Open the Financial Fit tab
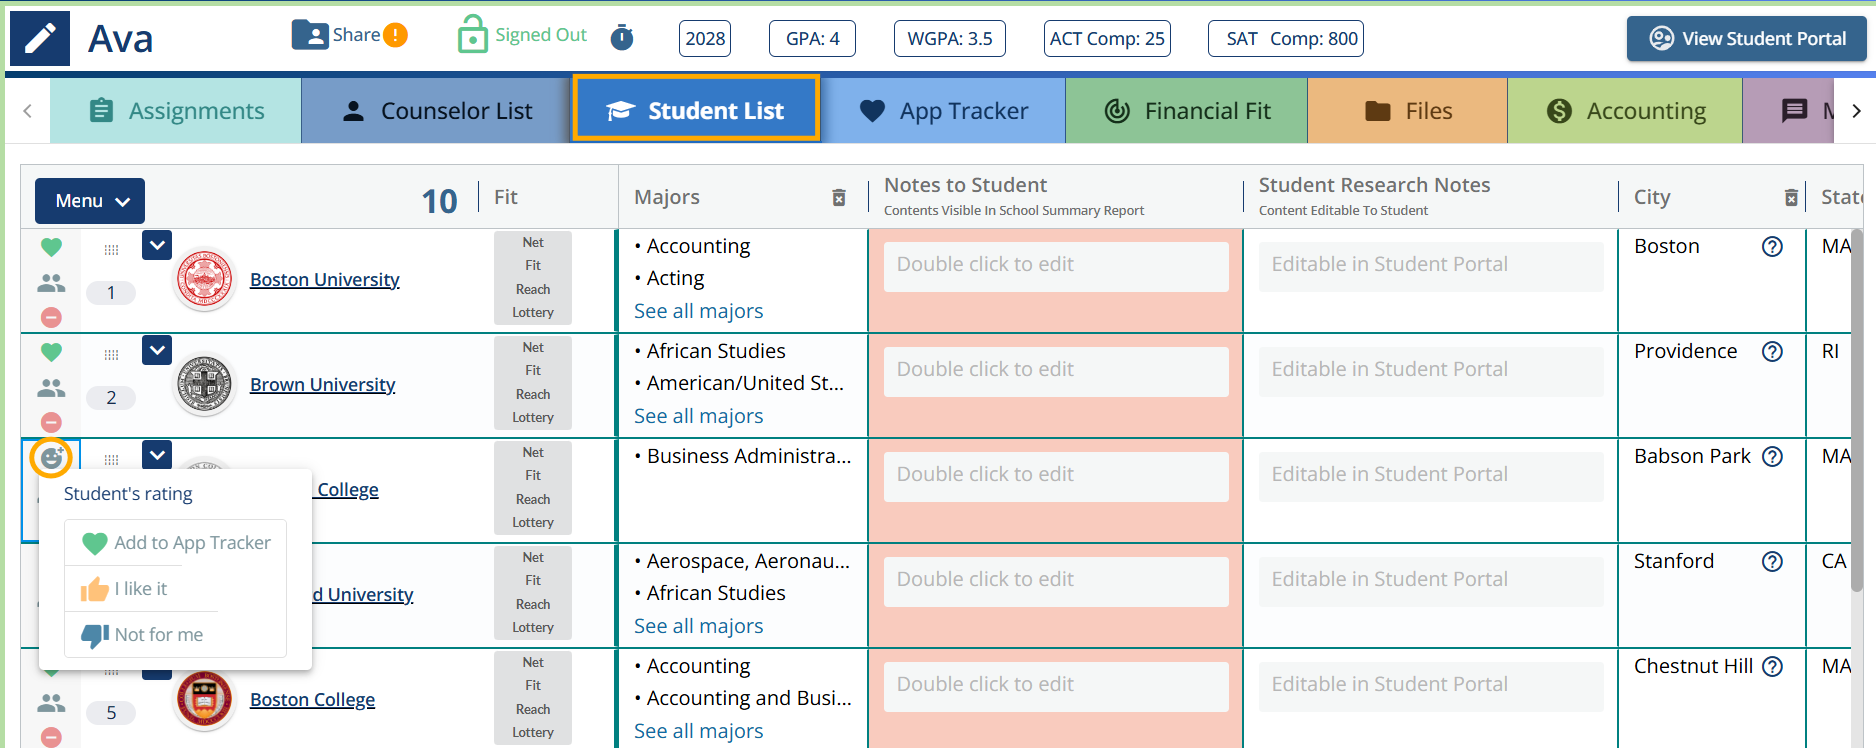 click(x=1187, y=111)
